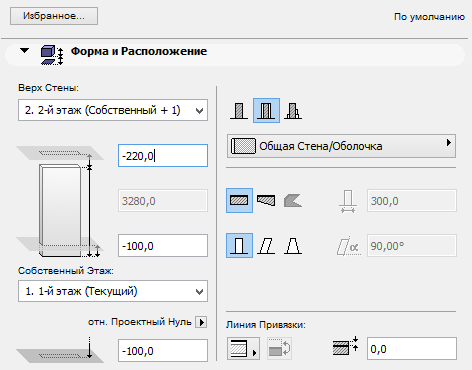The width and height of the screenshot is (472, 370).
Task: Click the slant angle field 90,00°
Action: click(x=412, y=246)
